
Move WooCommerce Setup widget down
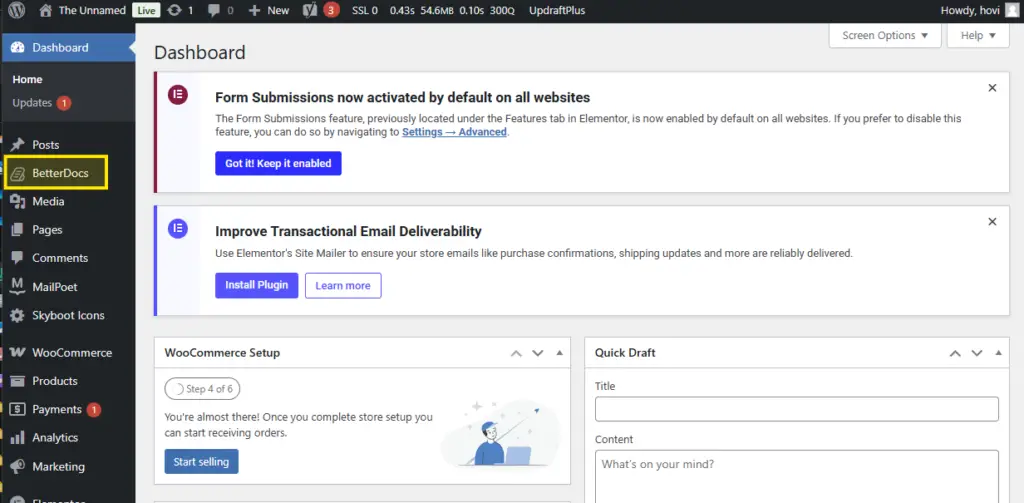537,353
